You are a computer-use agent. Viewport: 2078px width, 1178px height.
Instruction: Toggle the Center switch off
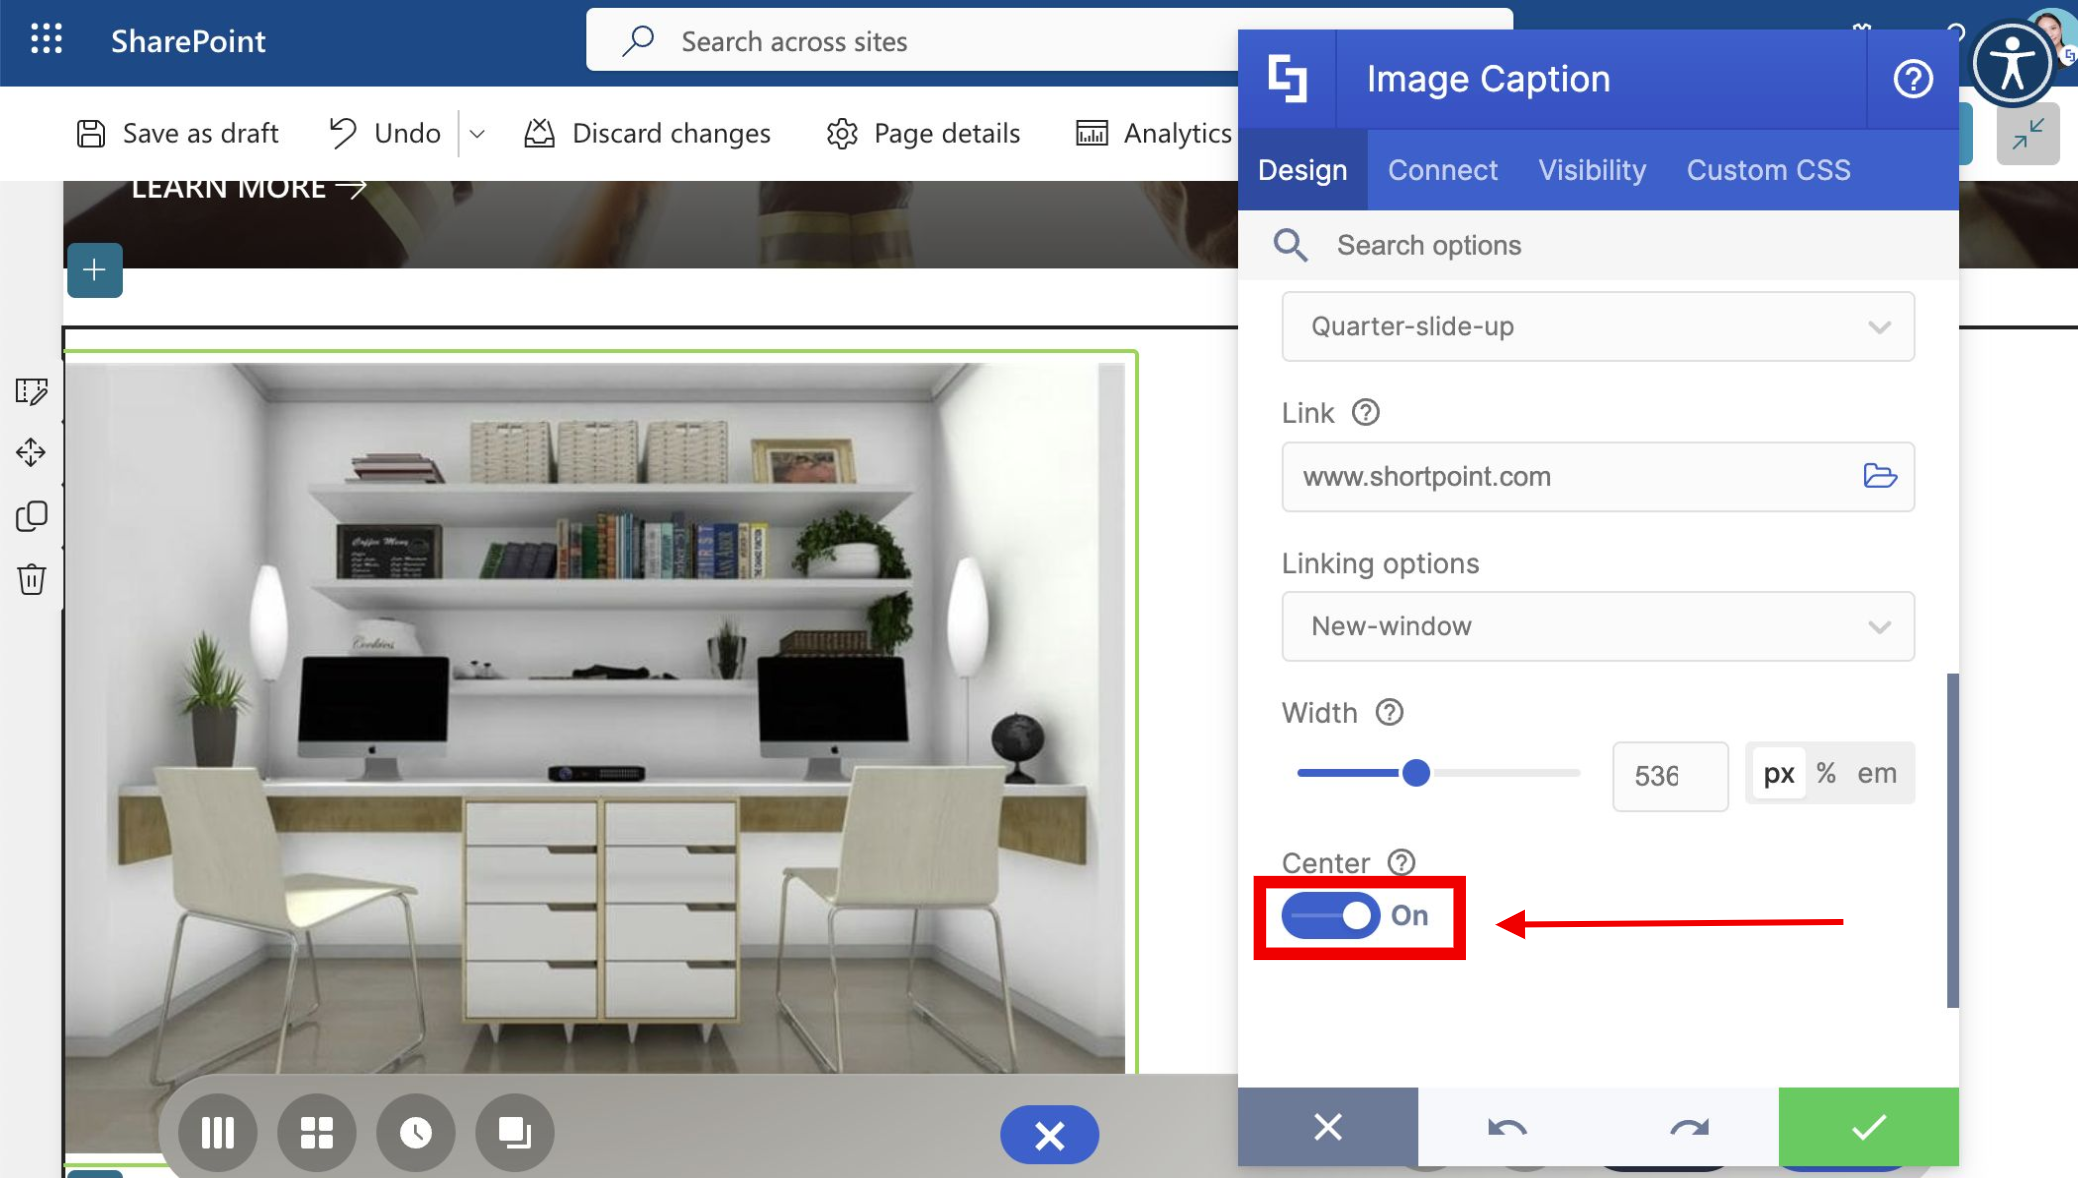pos(1331,915)
